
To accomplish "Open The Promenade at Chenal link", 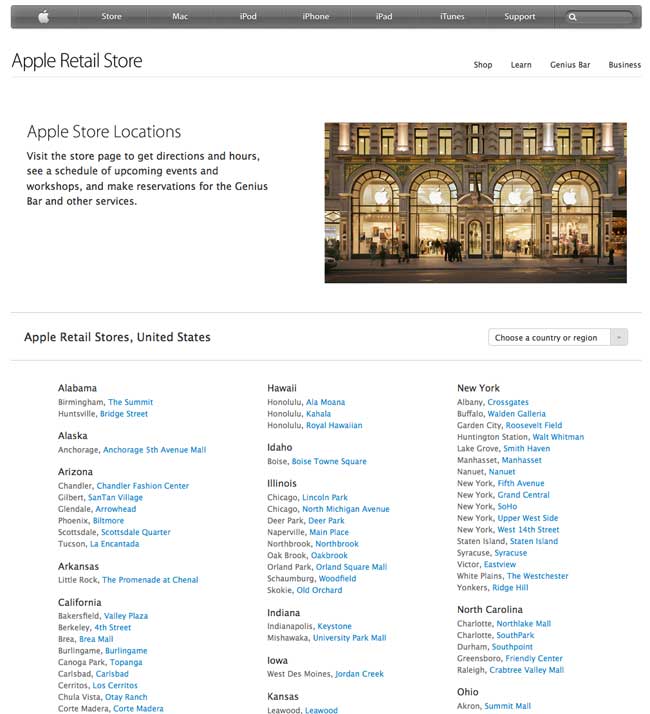I will tap(150, 580).
